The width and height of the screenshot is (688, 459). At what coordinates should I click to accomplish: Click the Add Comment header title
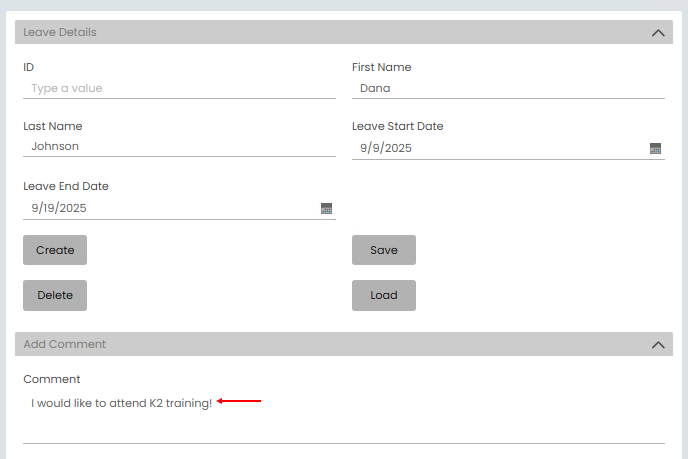pos(64,344)
